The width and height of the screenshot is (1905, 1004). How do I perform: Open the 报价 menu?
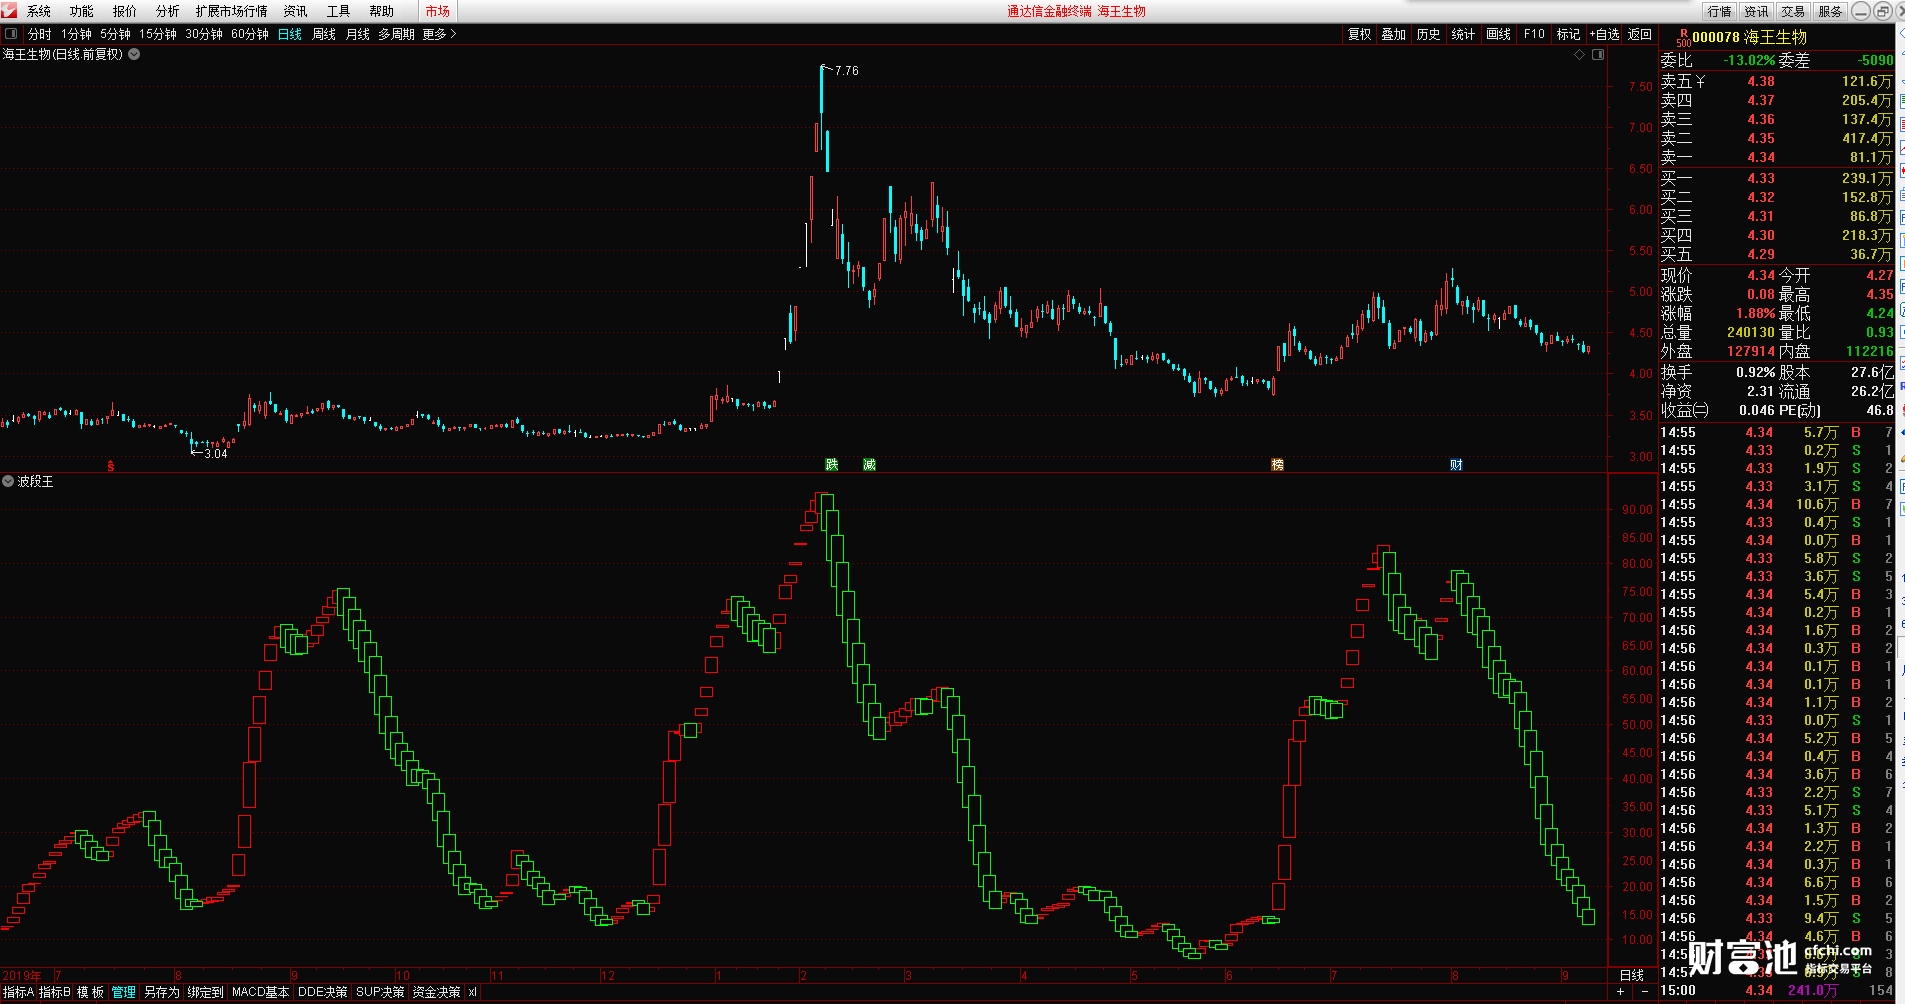click(125, 11)
